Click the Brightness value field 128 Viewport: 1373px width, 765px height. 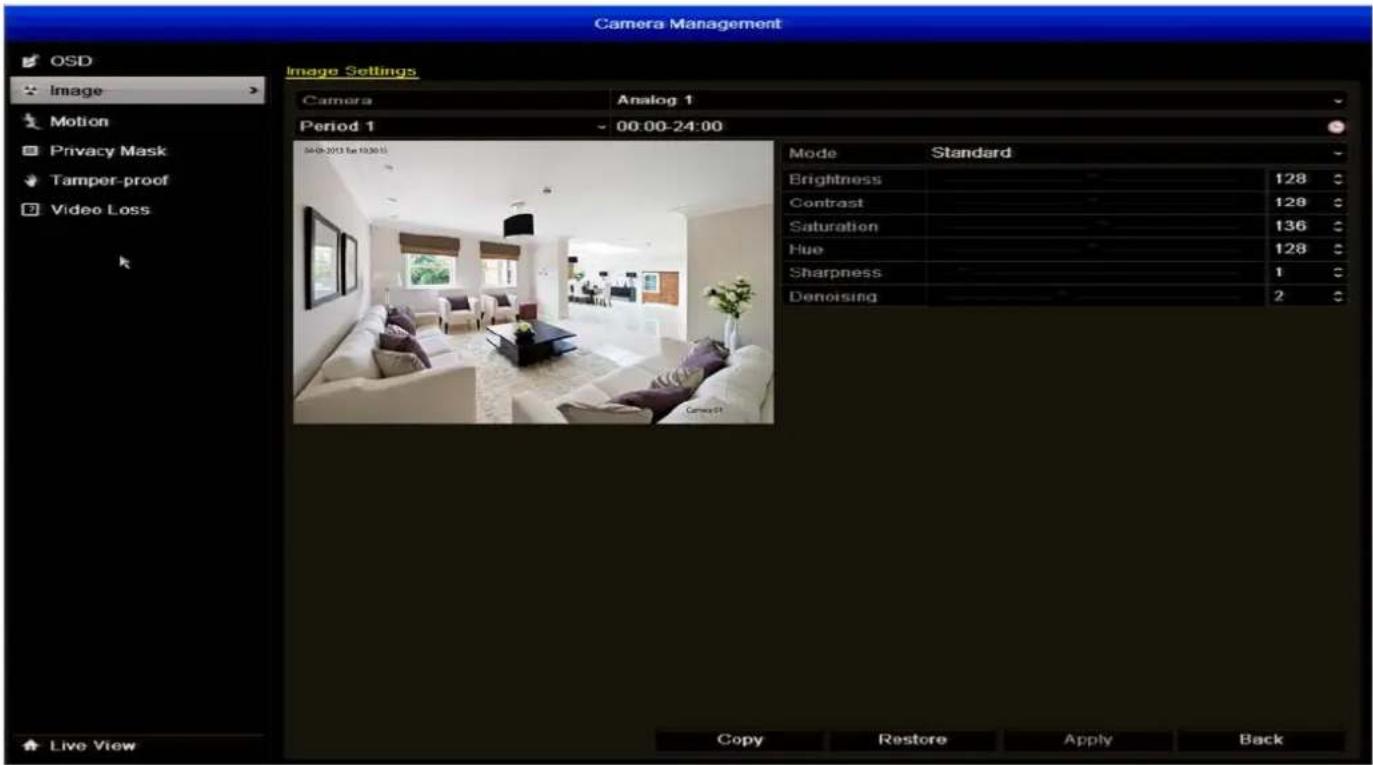coord(1297,179)
